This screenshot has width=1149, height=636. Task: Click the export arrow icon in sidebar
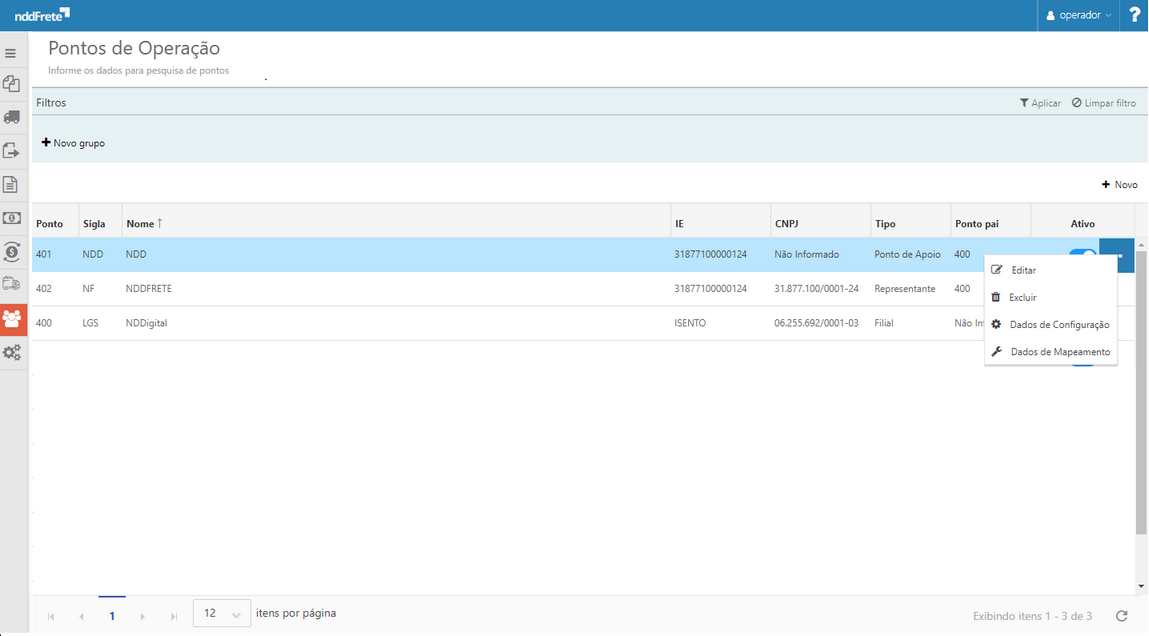tap(12, 151)
